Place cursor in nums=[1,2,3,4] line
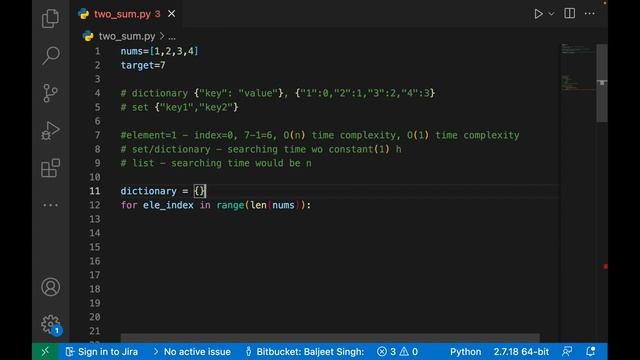This screenshot has width=640, height=360. 159,51
